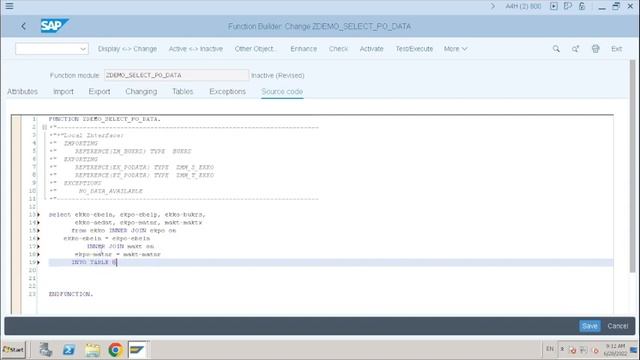Select the Source code tab
The image size is (640, 360).
point(282,91)
